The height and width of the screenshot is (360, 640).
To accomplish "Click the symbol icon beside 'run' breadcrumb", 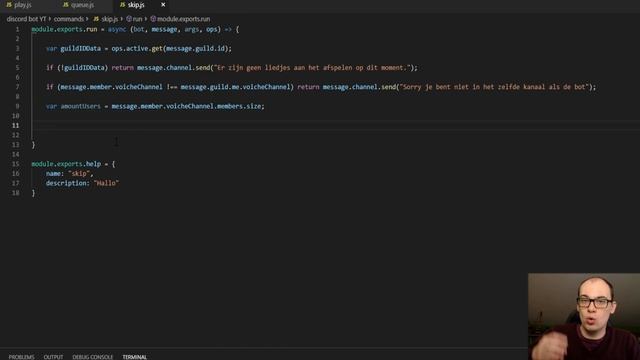I will (129, 19).
